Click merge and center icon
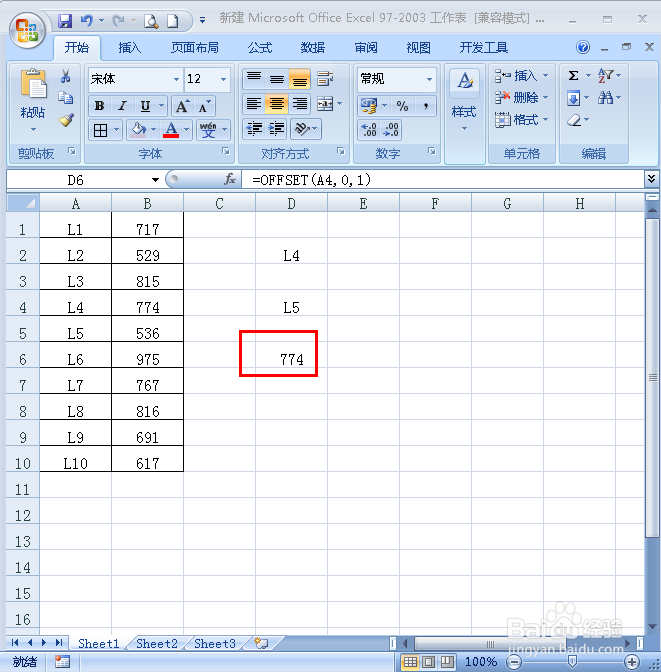661x672 pixels. click(325, 104)
